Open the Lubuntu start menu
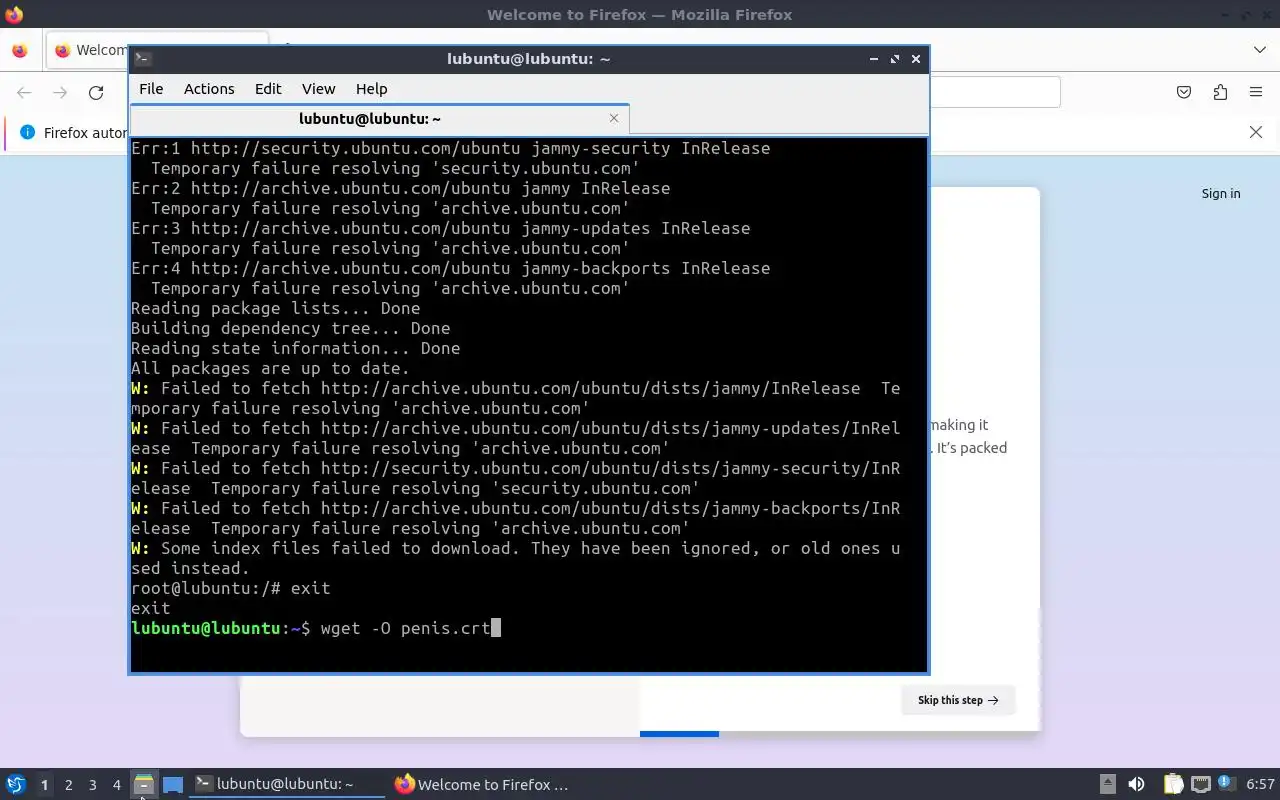Image resolution: width=1280 pixels, height=800 pixels. [16, 784]
